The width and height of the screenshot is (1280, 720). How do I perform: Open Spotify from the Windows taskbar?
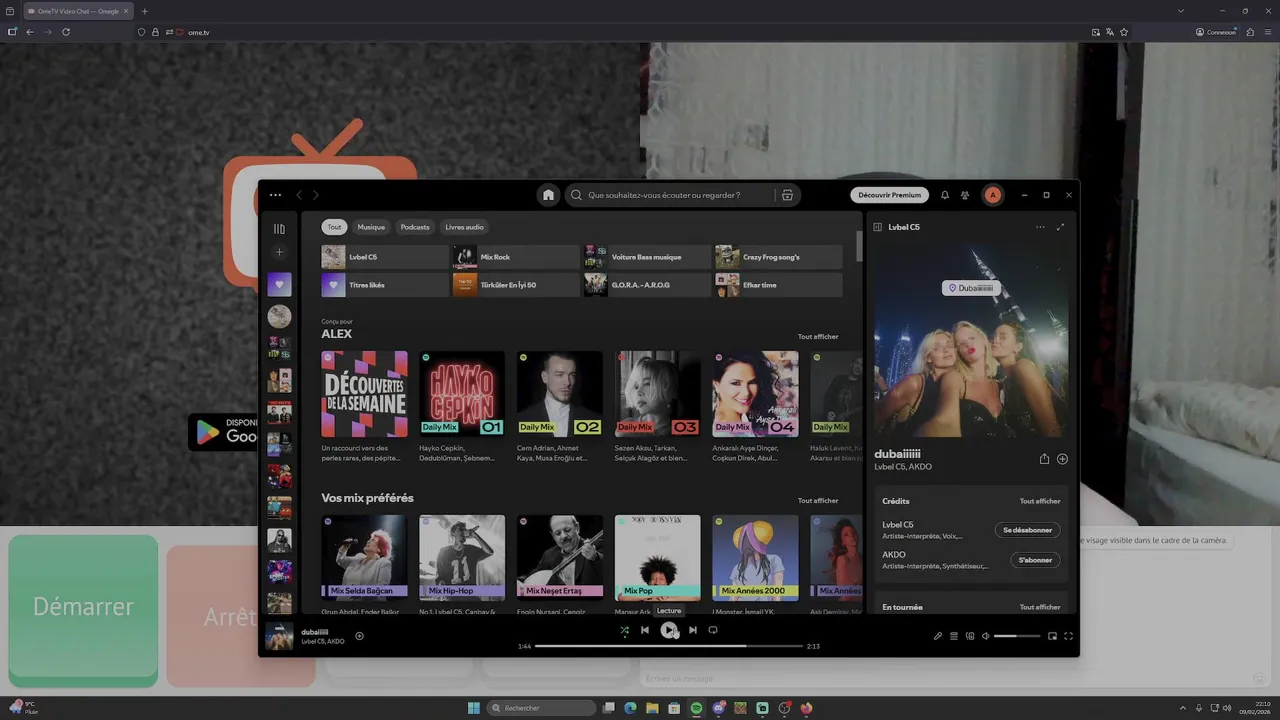[x=696, y=708]
